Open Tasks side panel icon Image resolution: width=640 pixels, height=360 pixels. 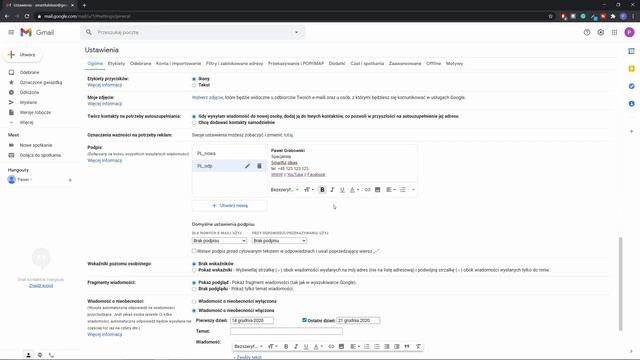[x=631, y=86]
